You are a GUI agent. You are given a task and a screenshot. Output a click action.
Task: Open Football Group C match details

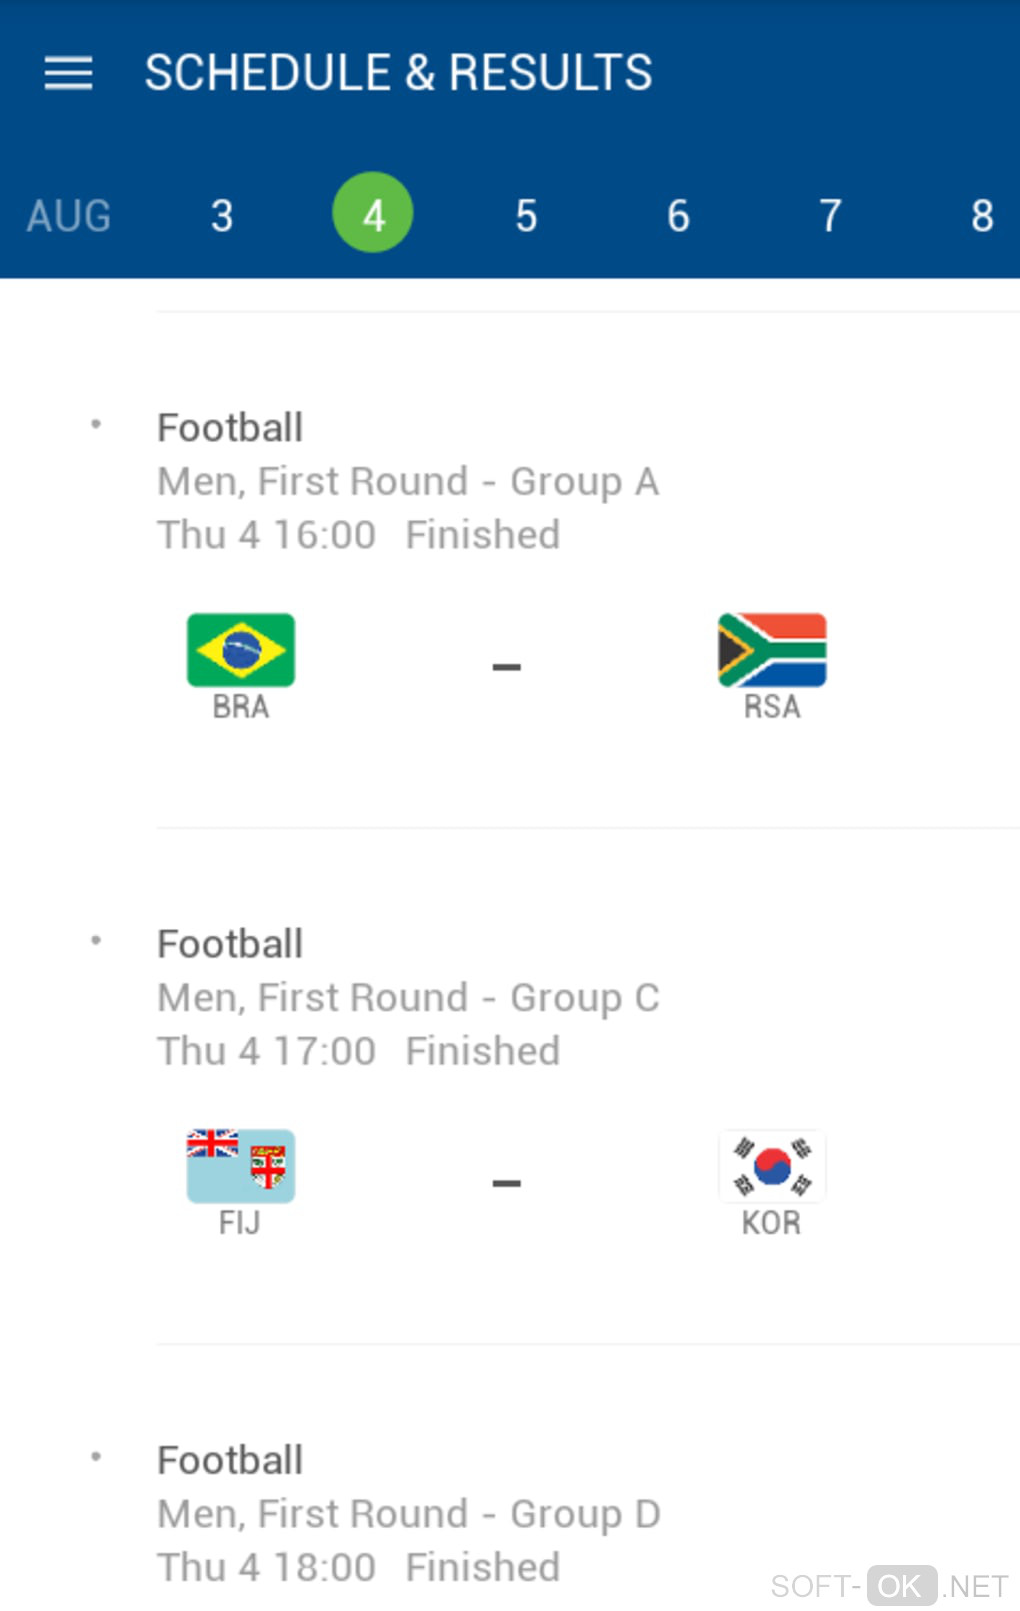(x=408, y=998)
